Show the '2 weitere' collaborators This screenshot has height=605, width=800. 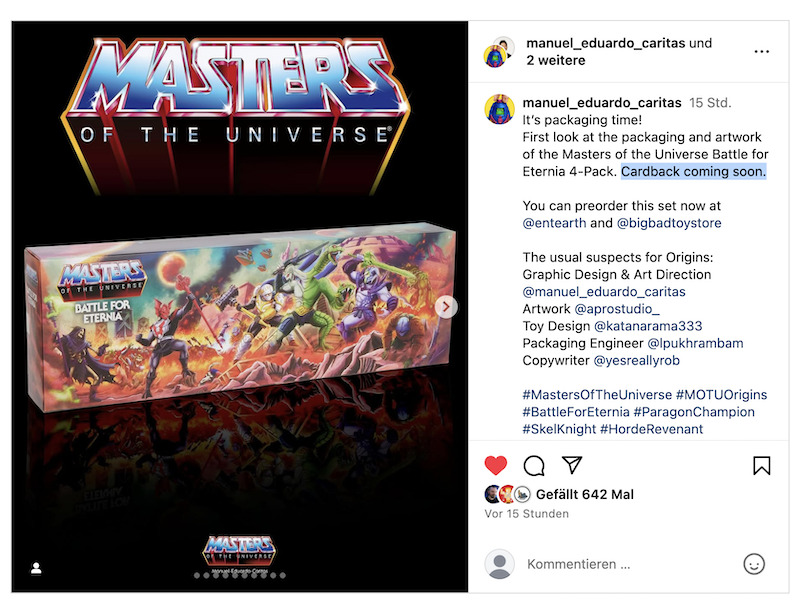click(x=556, y=60)
